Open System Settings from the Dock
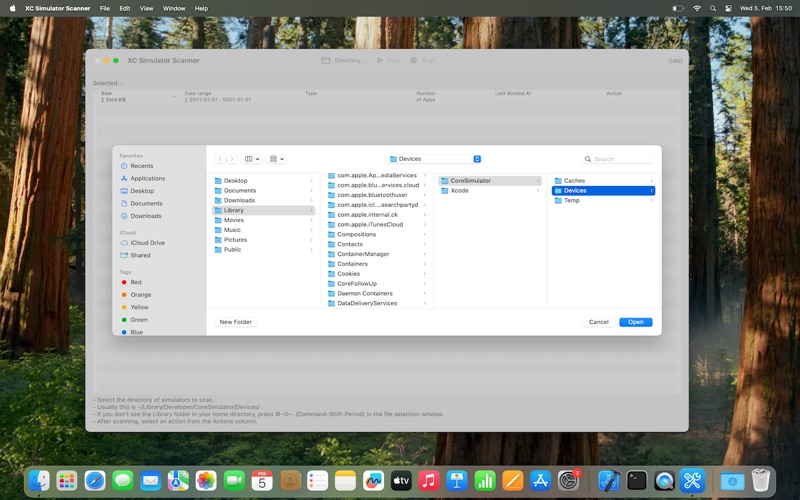800x500 pixels. pos(568,481)
